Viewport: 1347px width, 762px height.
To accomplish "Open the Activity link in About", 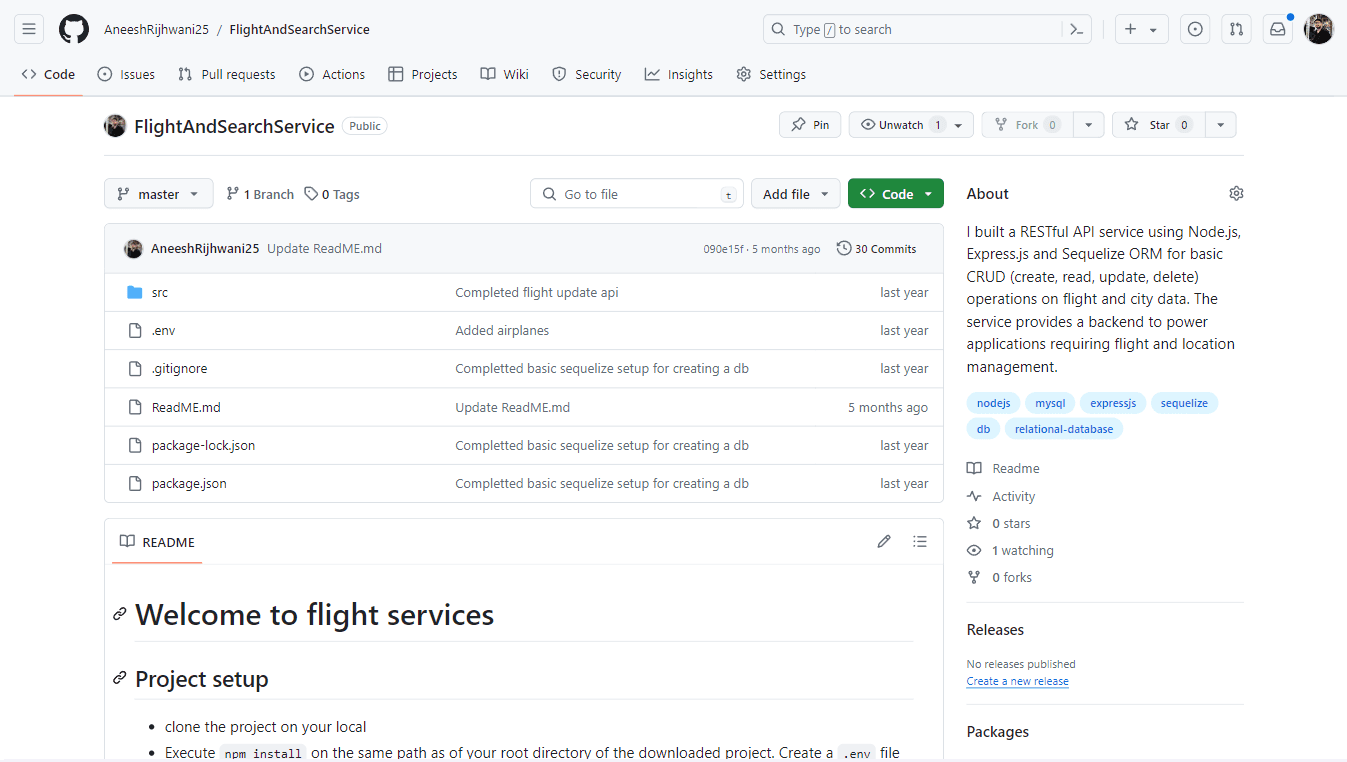I will [1002, 496].
